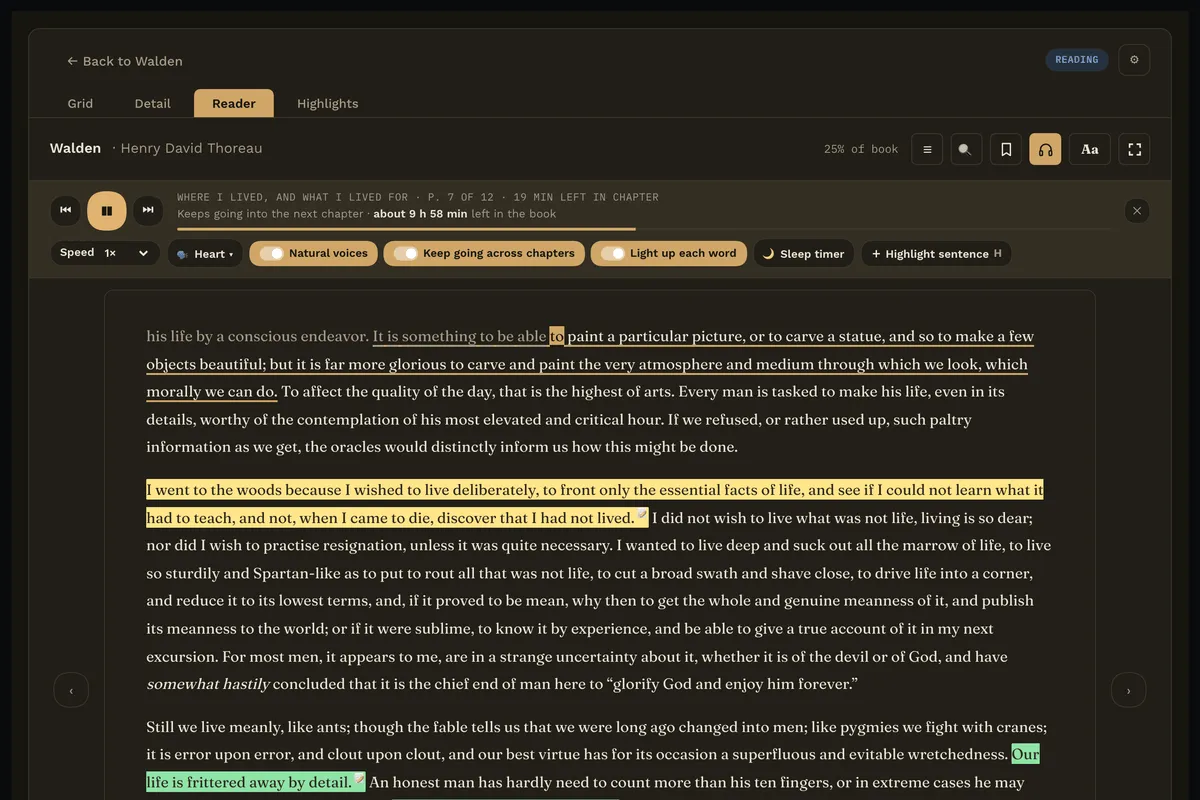Viewport: 1200px width, 800px height.
Task: Pause the narration
Action: click(107, 210)
